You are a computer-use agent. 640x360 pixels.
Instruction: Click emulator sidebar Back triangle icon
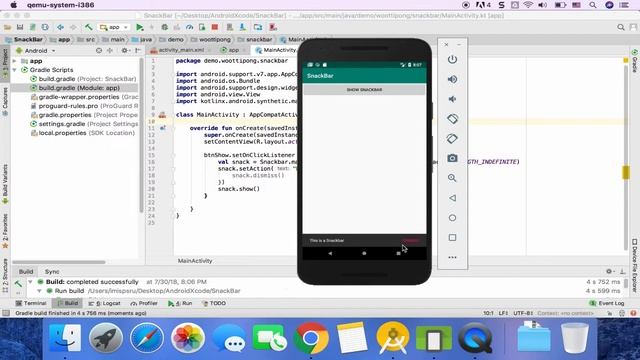[x=452, y=198]
